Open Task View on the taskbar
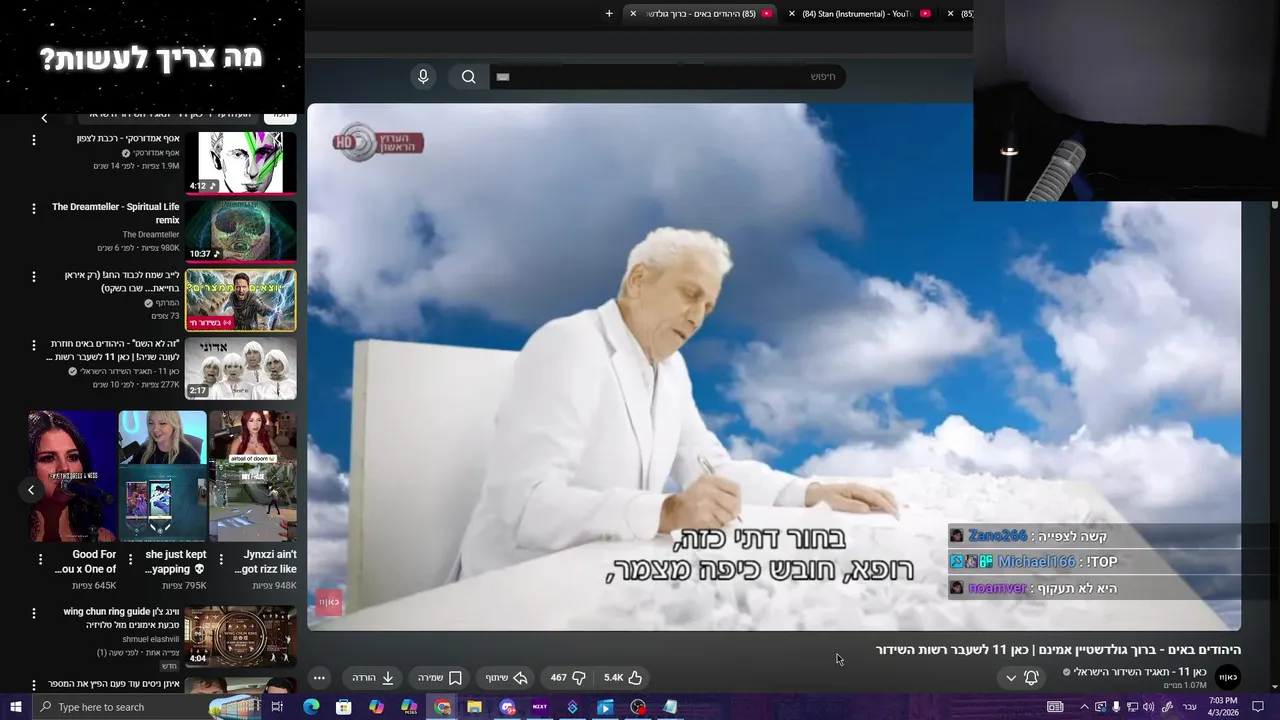Viewport: 1280px width, 720px height. pyautogui.click(x=277, y=707)
